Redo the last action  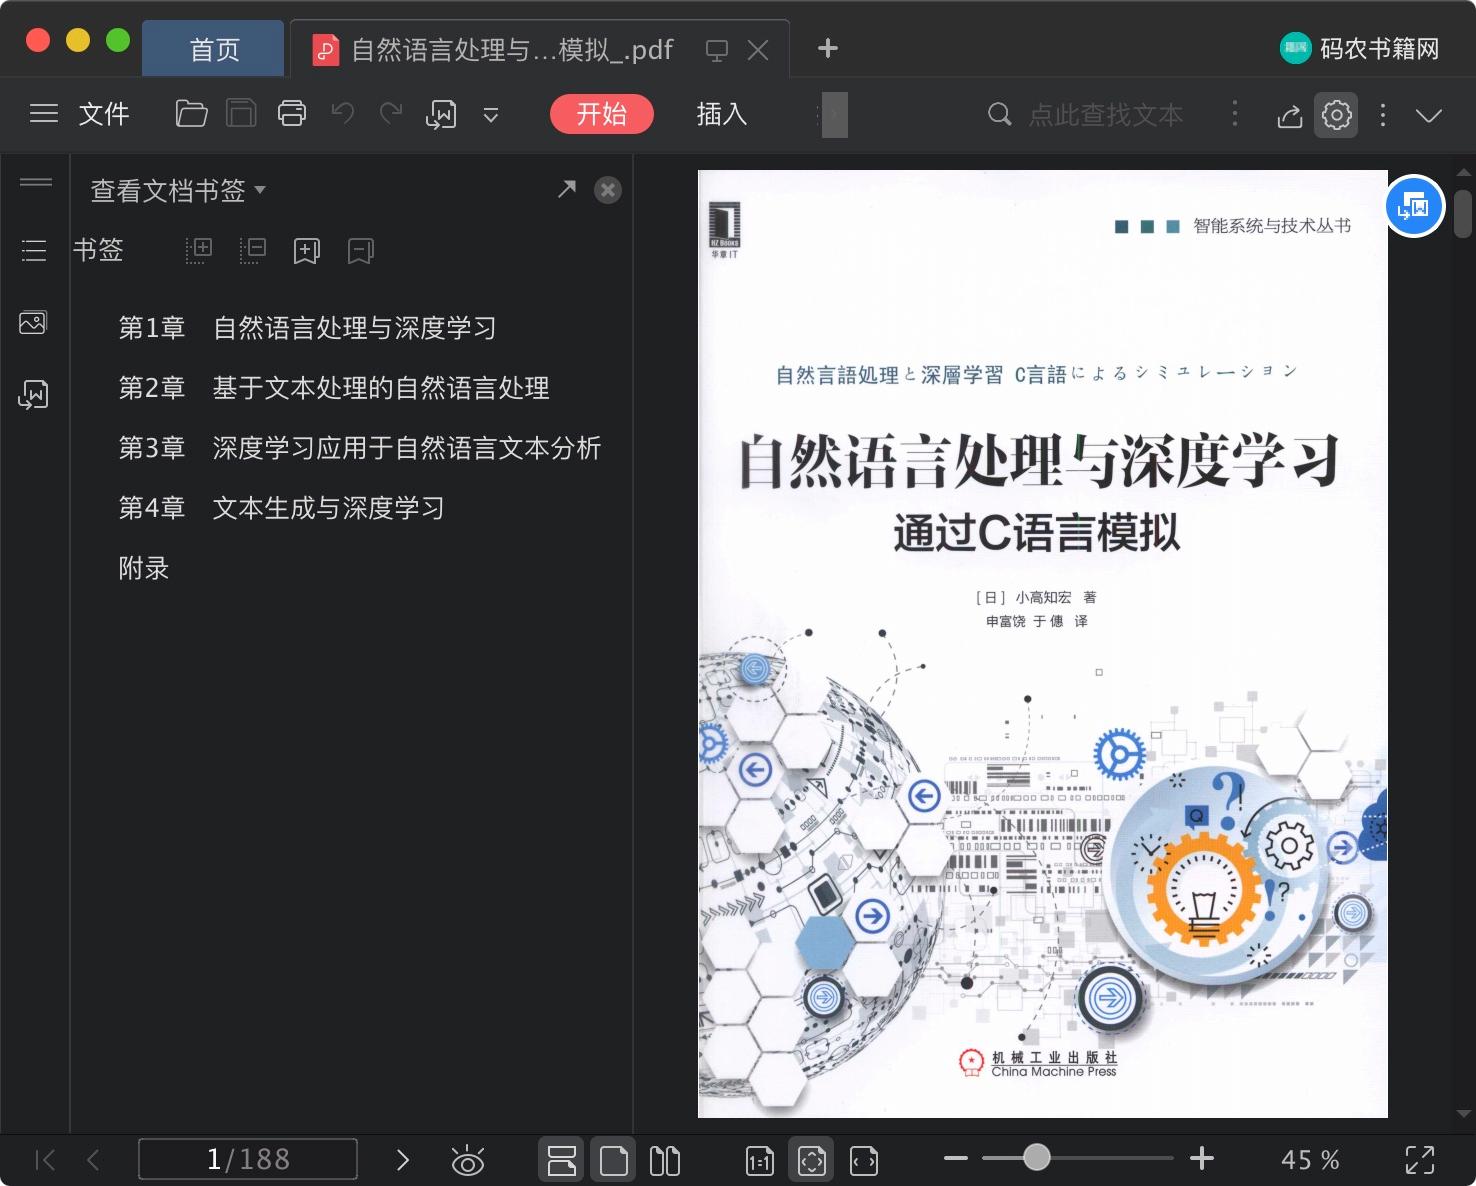(x=391, y=114)
